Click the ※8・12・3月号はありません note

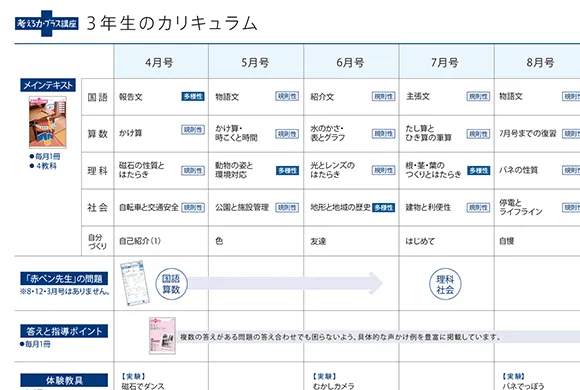pyautogui.click(x=65, y=292)
